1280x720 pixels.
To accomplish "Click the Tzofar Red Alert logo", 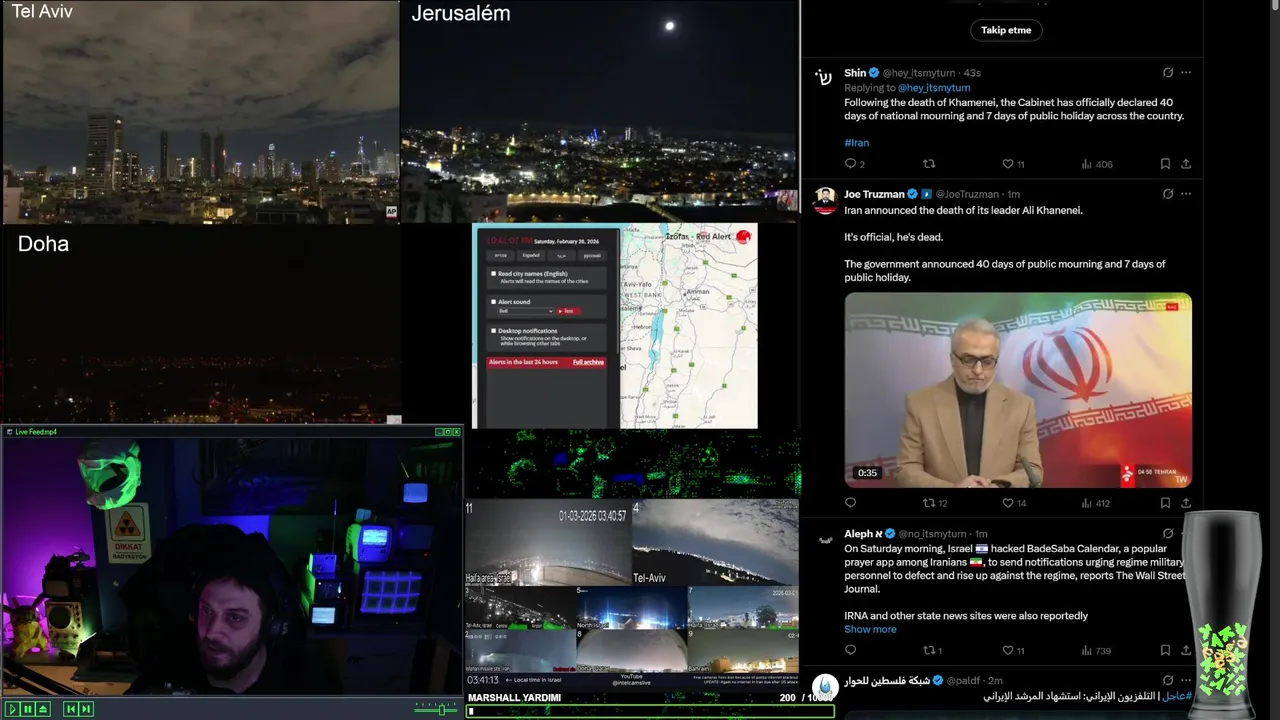I will [x=743, y=237].
